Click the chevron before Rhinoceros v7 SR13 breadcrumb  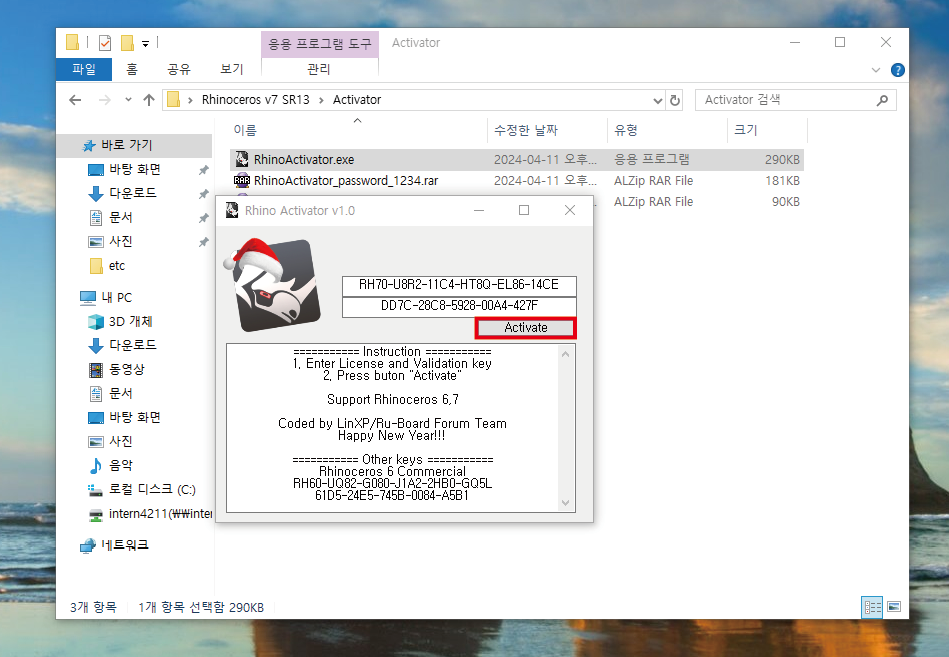point(190,100)
